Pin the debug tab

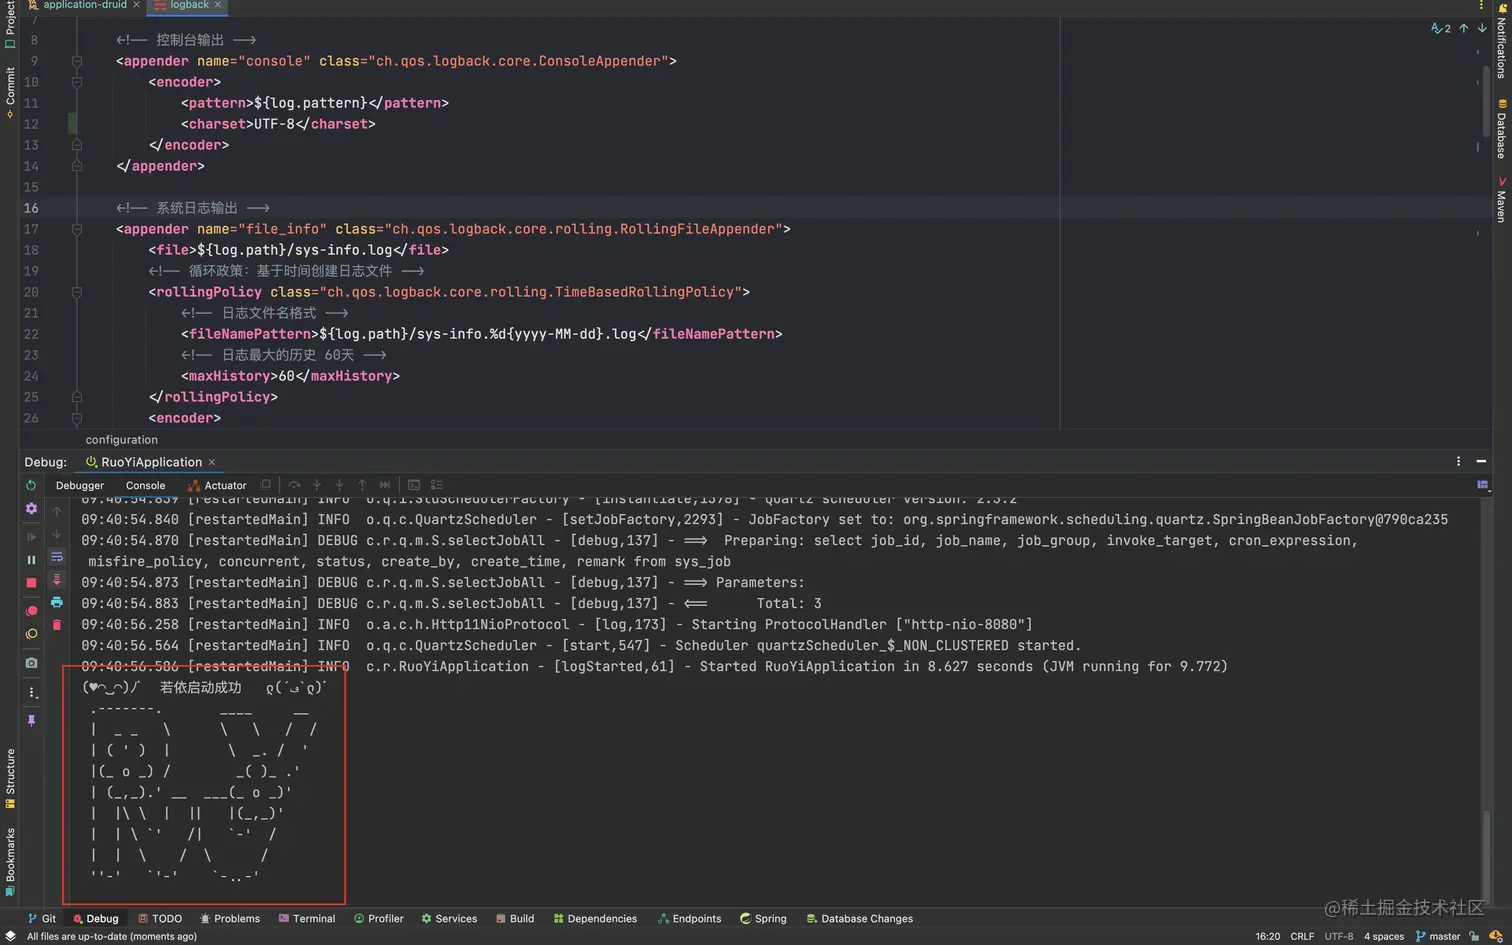(31, 720)
